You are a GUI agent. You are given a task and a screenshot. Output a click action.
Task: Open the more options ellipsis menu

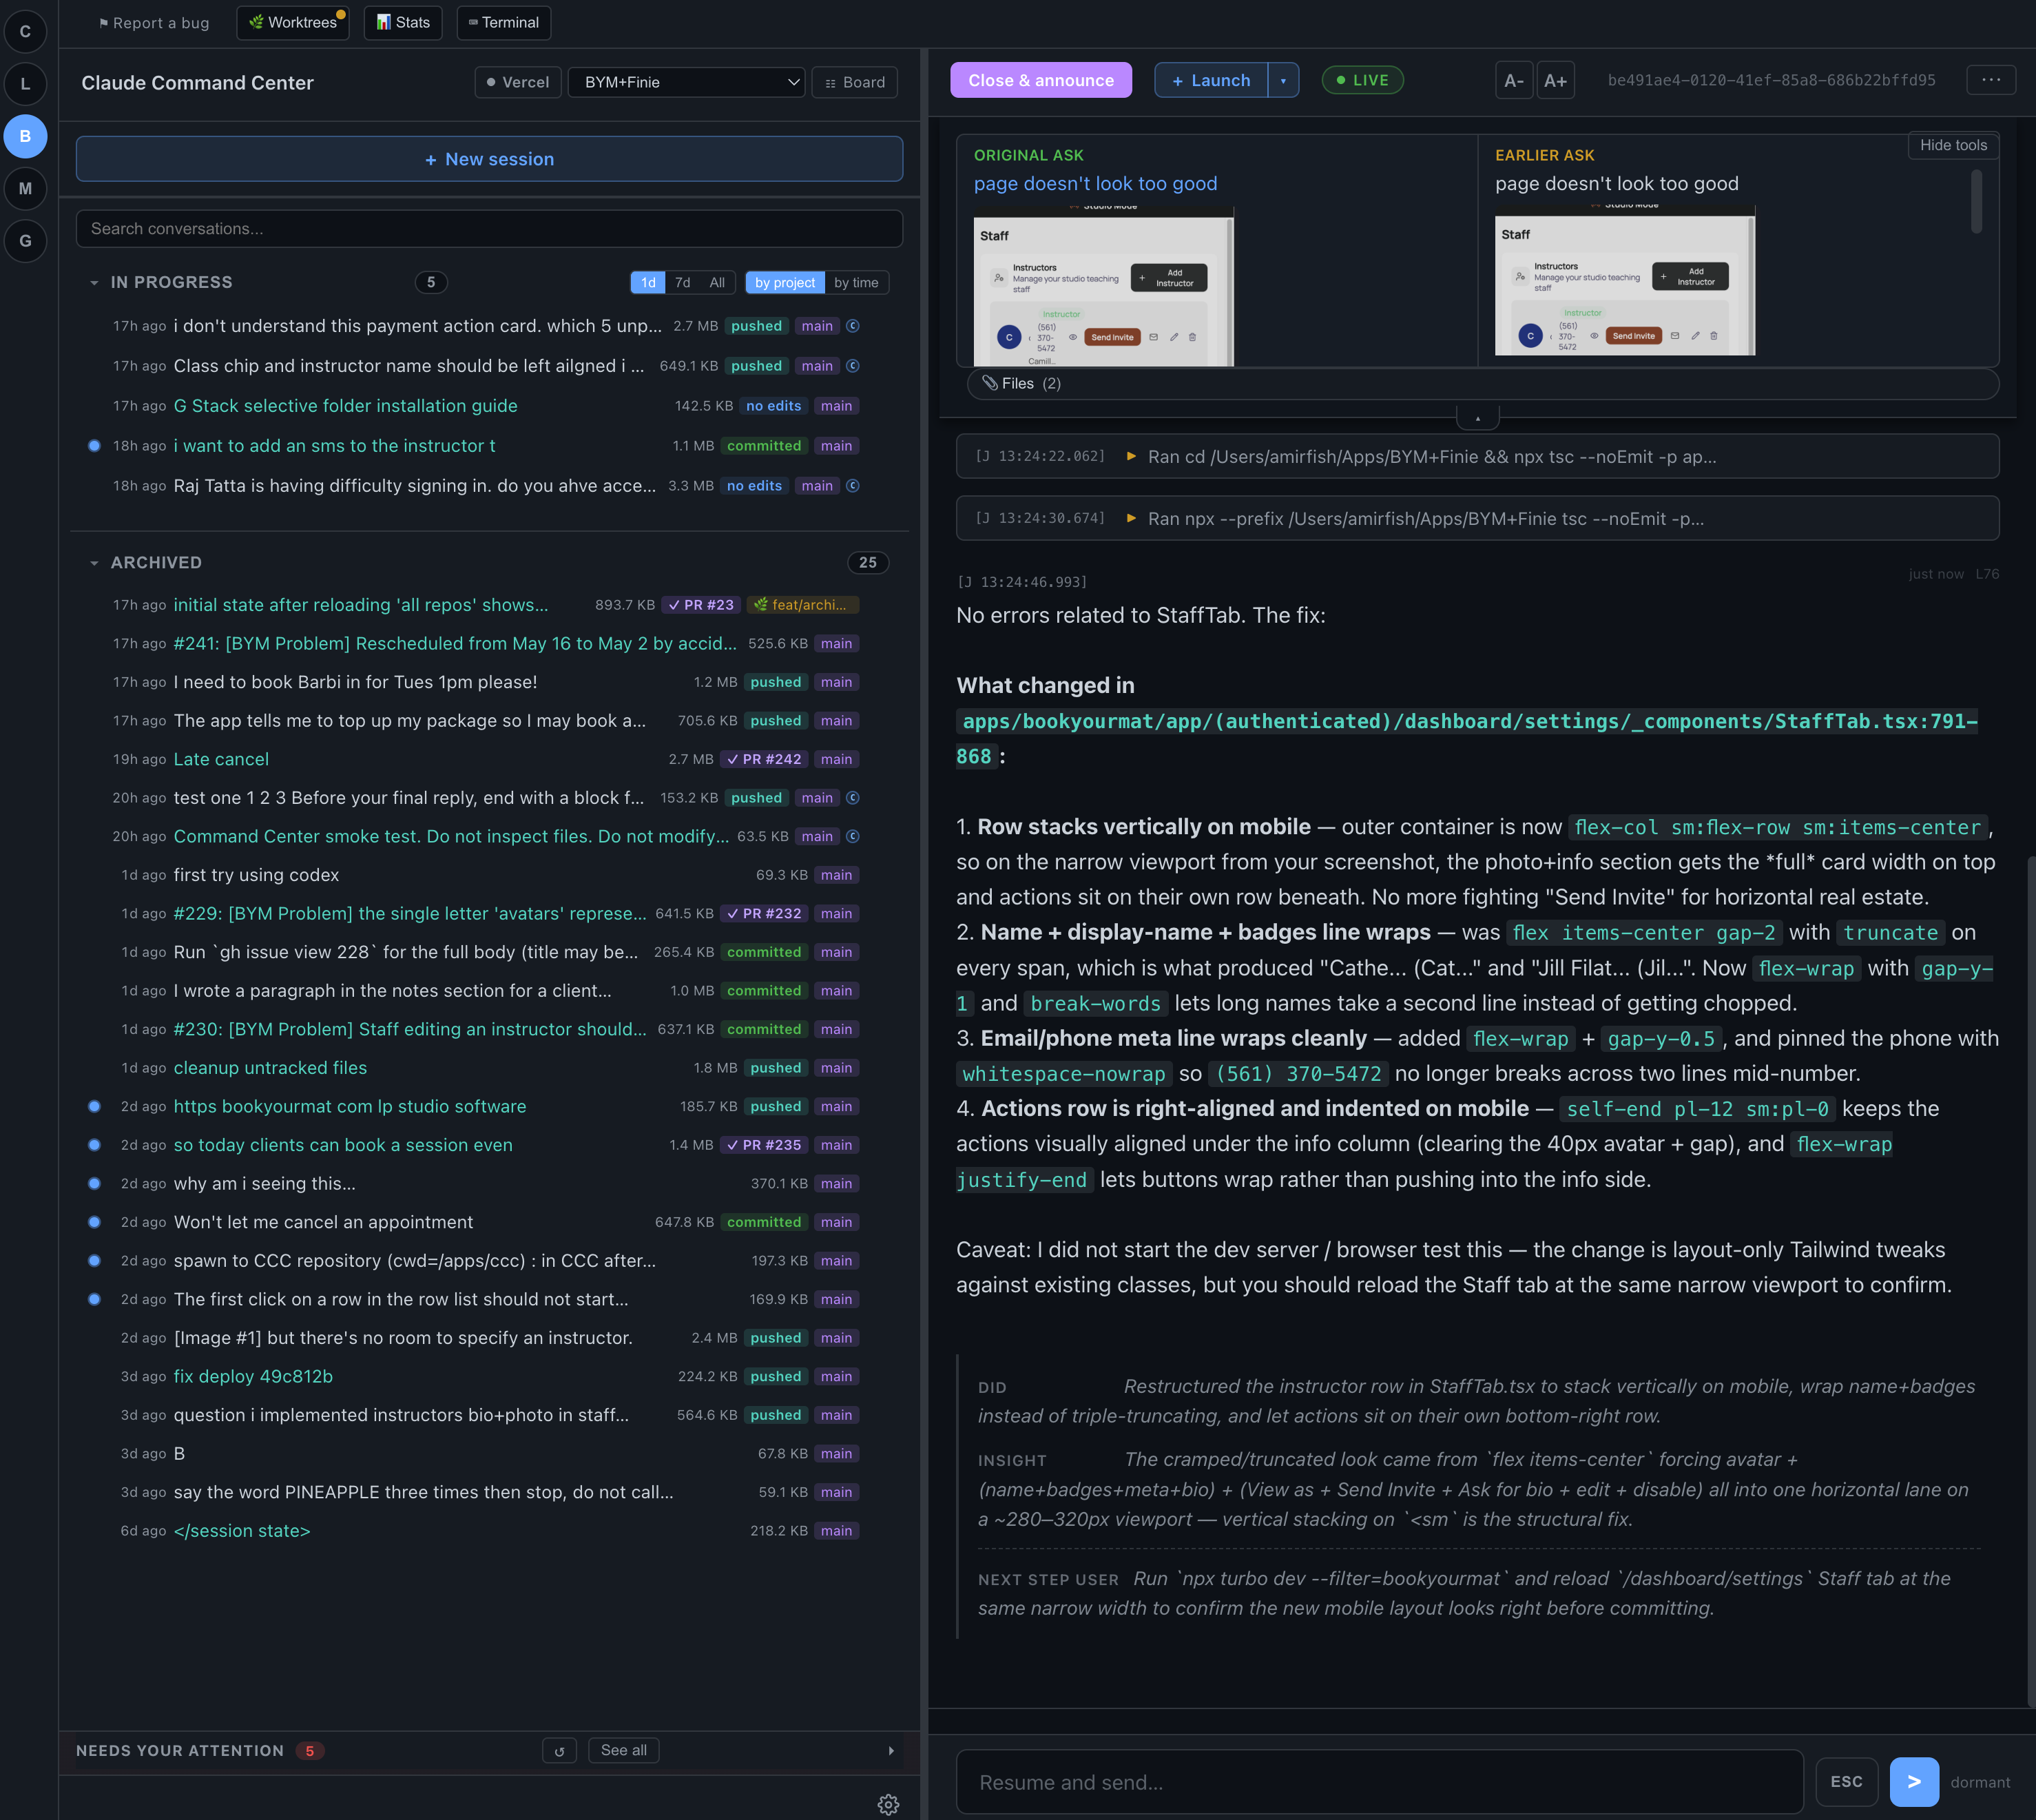(1990, 80)
